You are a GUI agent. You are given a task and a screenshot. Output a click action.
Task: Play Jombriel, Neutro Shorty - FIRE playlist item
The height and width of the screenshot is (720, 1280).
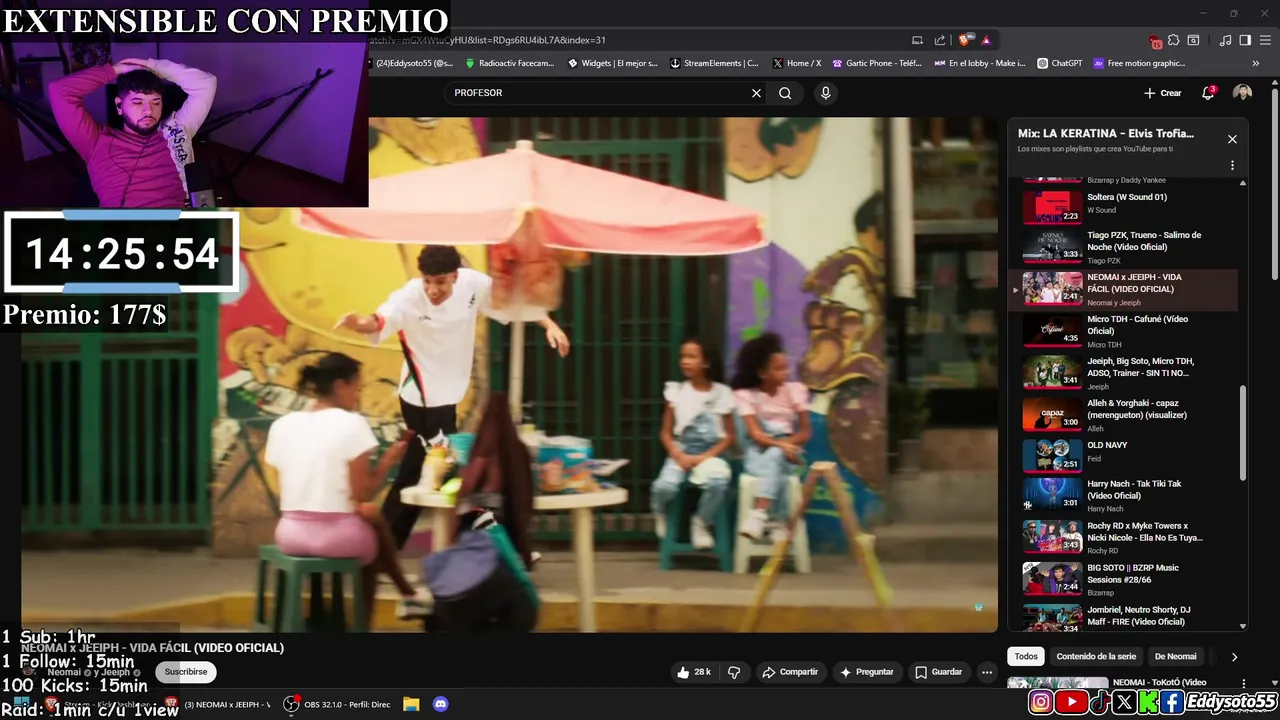pos(1124,618)
